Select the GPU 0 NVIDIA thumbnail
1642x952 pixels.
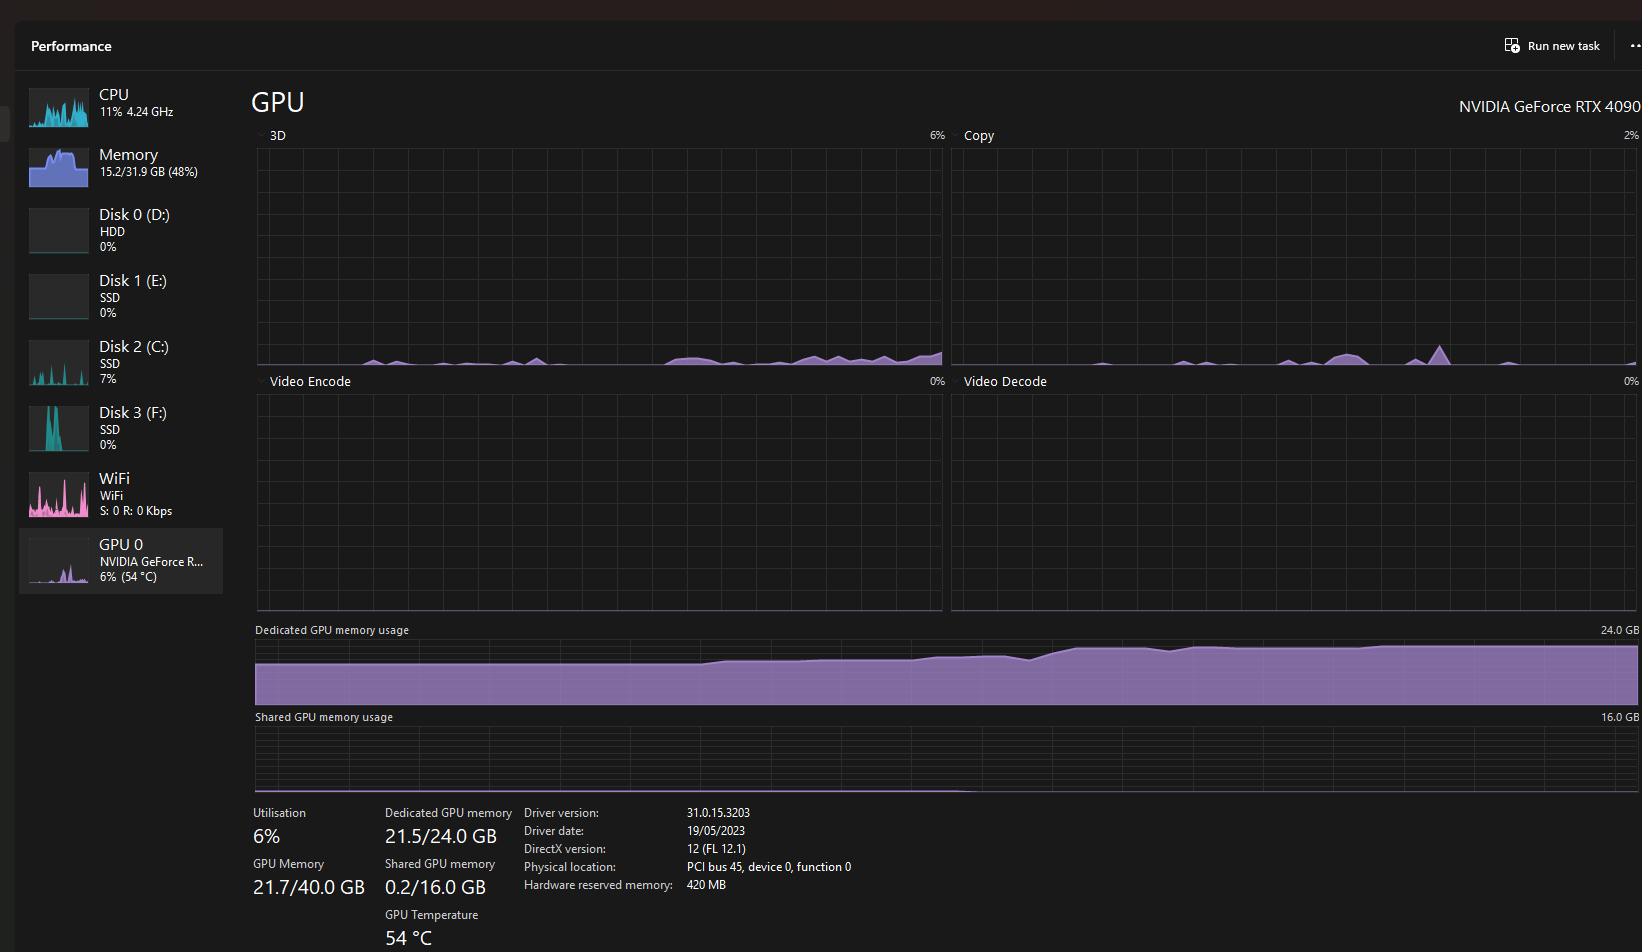coord(58,560)
